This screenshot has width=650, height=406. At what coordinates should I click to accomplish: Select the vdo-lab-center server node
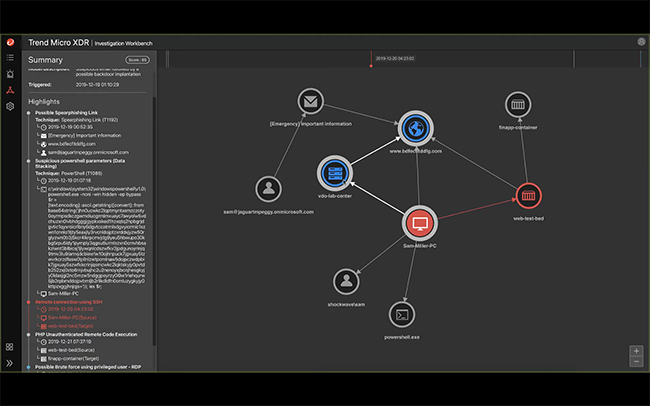pyautogui.click(x=335, y=173)
